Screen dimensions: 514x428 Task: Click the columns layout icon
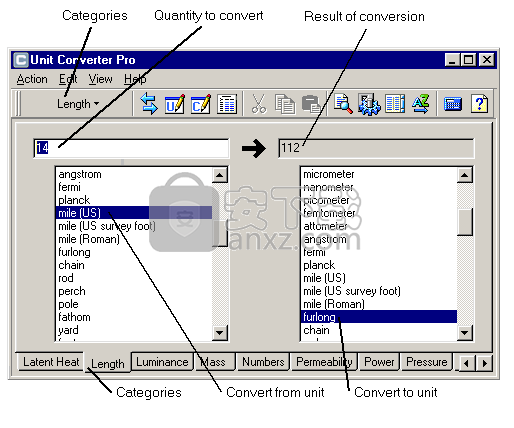pyautogui.click(x=395, y=104)
